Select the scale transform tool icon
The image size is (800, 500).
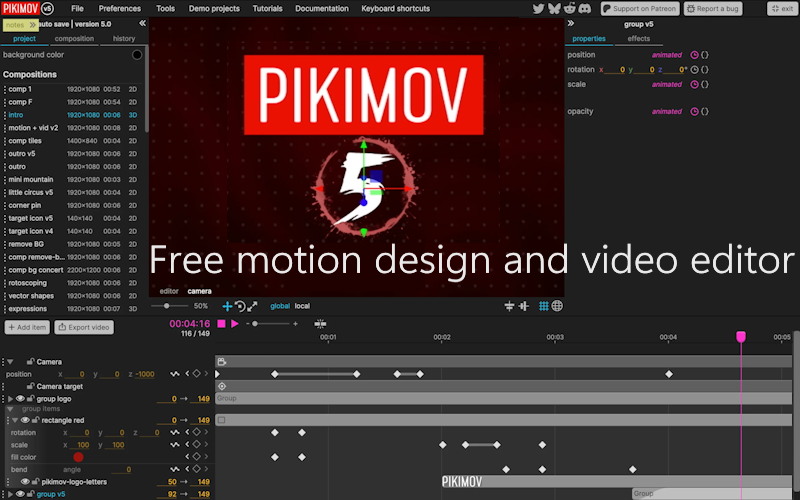tap(252, 306)
